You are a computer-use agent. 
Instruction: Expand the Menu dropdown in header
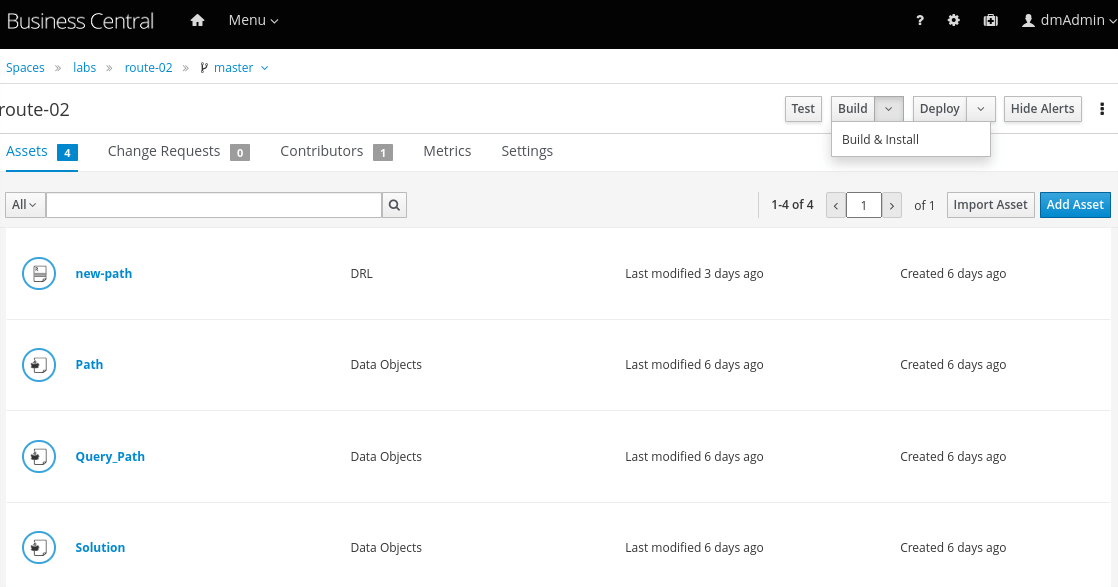point(253,21)
